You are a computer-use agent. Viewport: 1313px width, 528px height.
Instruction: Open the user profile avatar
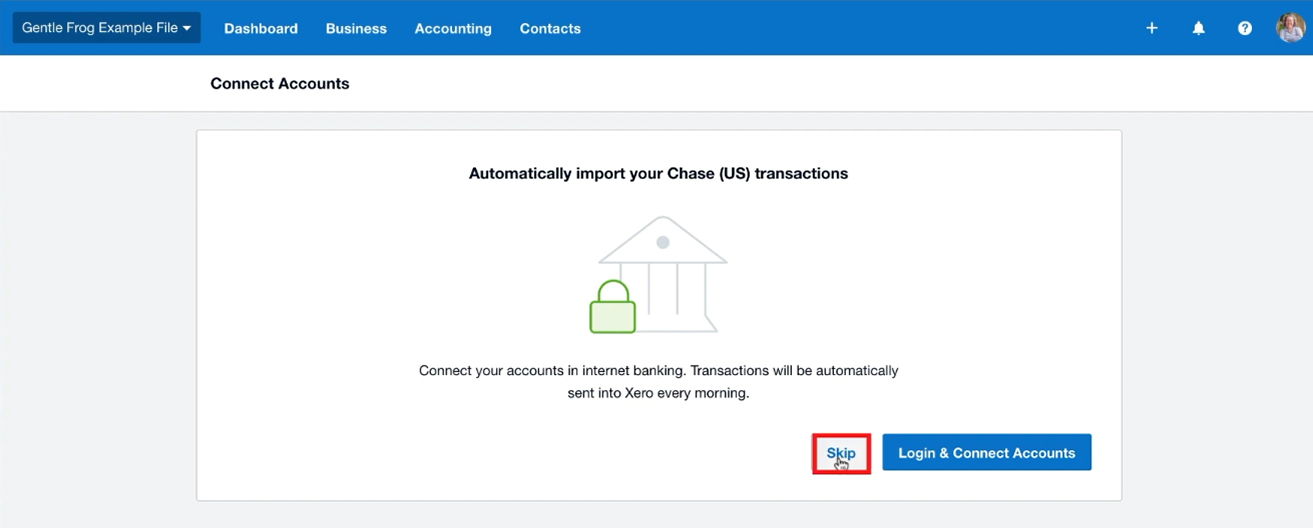(x=1291, y=28)
